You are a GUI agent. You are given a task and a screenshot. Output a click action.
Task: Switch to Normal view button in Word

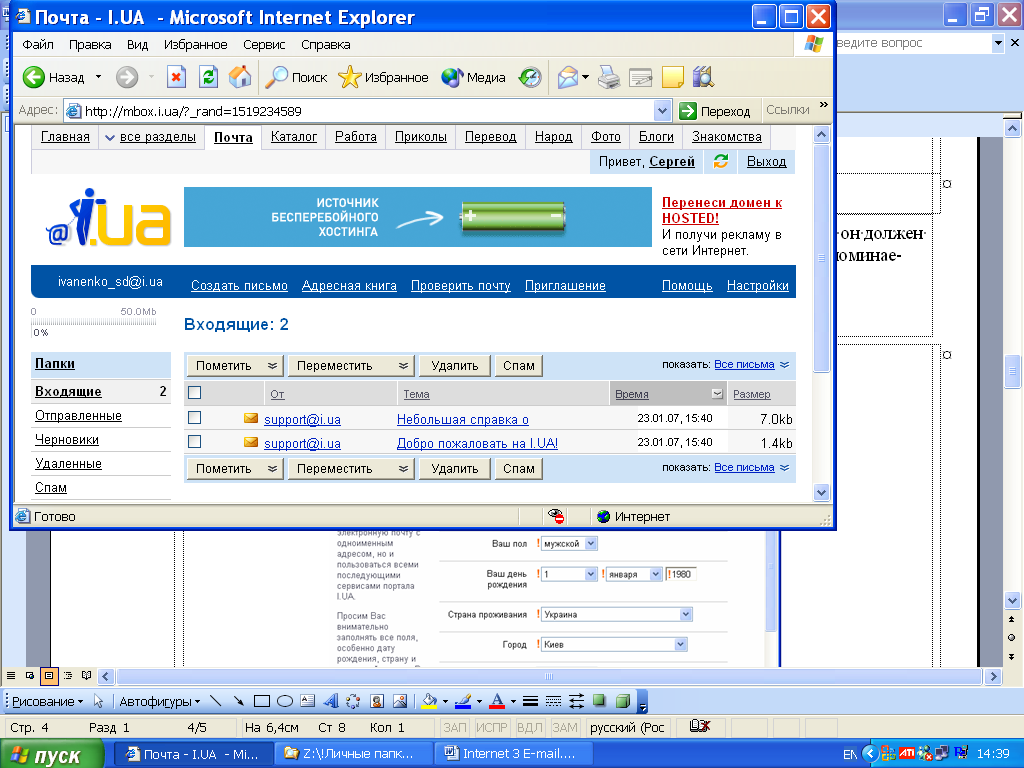10,676
